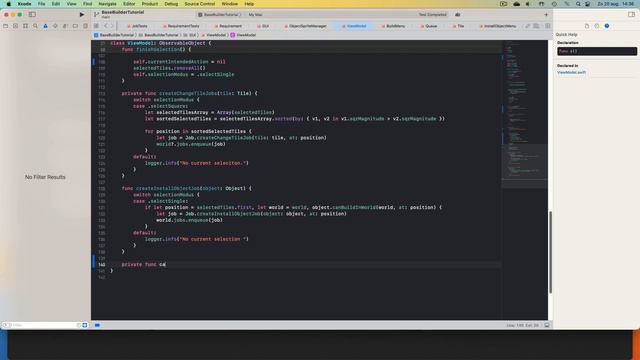Image resolution: width=640 pixels, height=360 pixels.
Task: Show the Quick Help inspector
Action: point(607,26)
